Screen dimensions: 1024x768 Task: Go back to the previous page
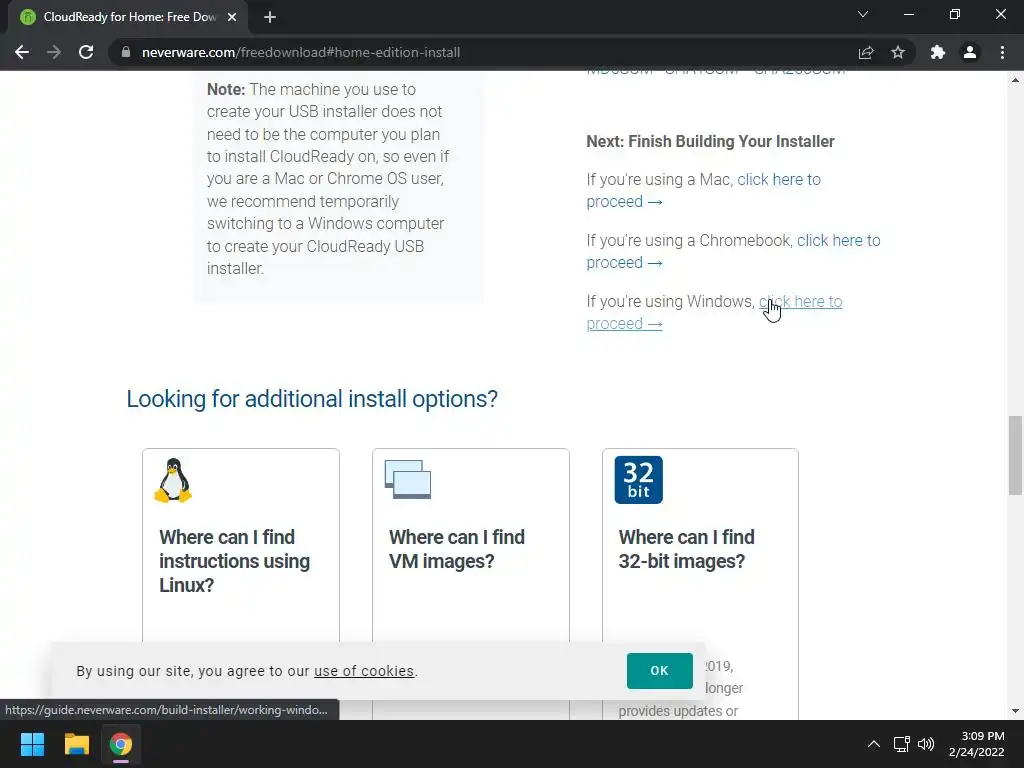(22, 52)
